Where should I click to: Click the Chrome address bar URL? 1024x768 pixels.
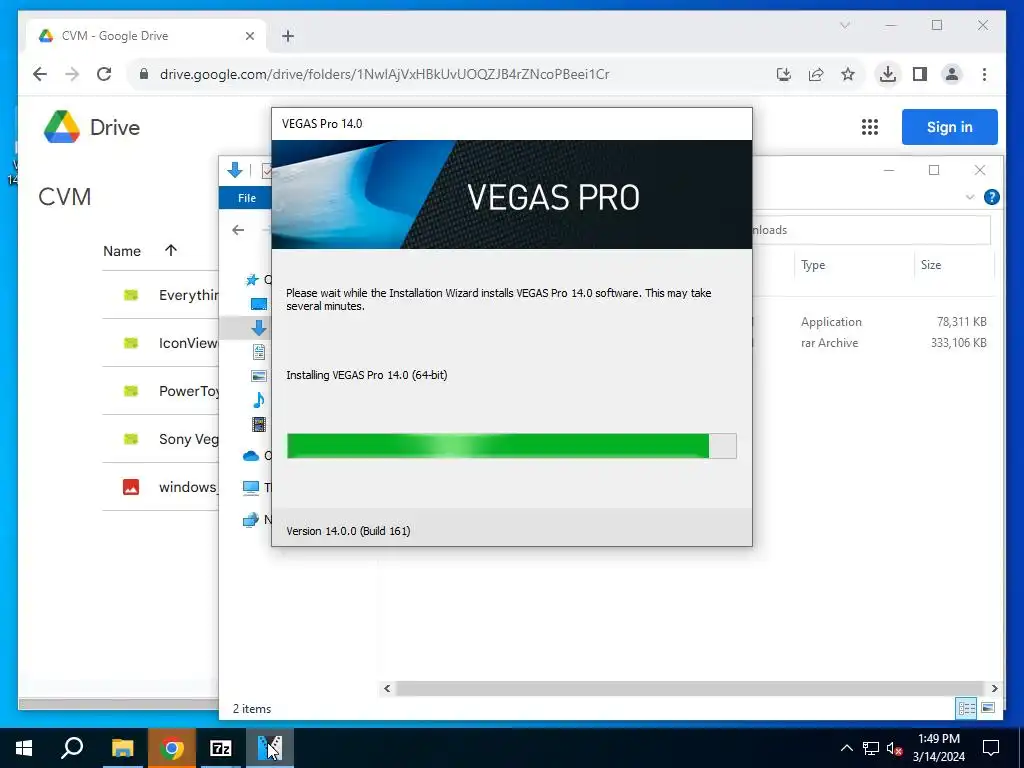click(x=384, y=74)
